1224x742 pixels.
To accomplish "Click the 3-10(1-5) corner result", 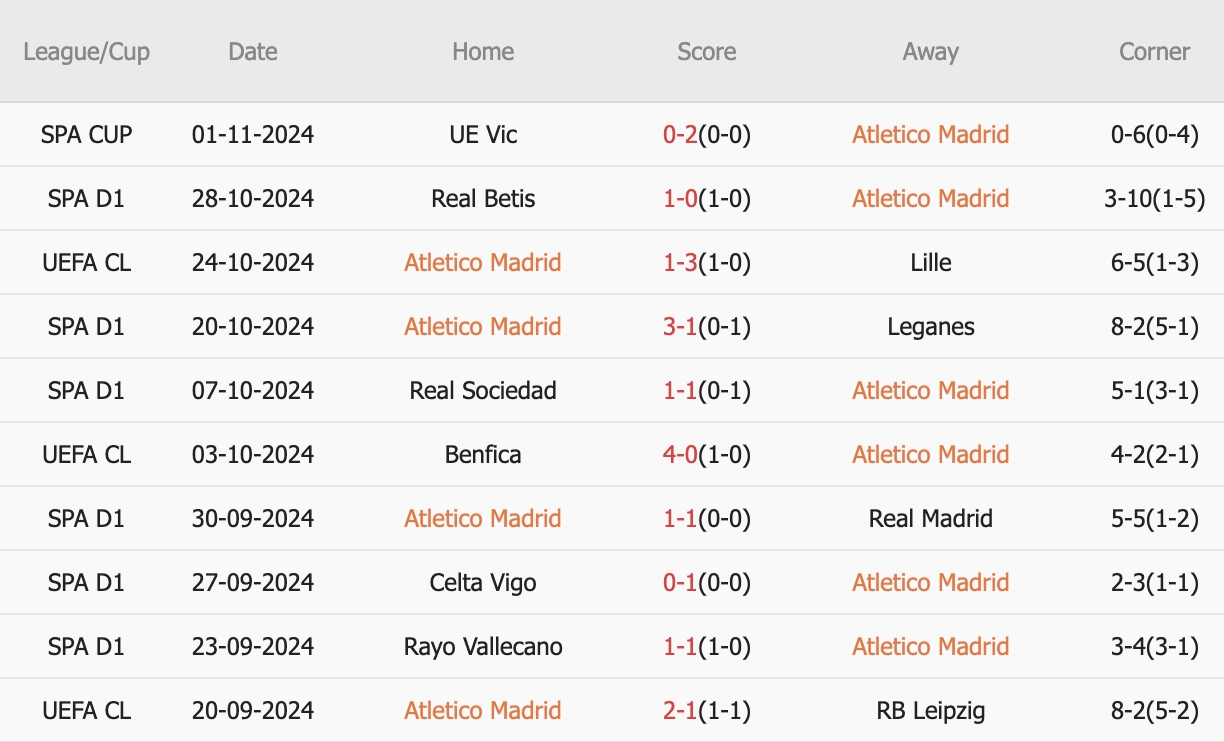I will (1154, 199).
